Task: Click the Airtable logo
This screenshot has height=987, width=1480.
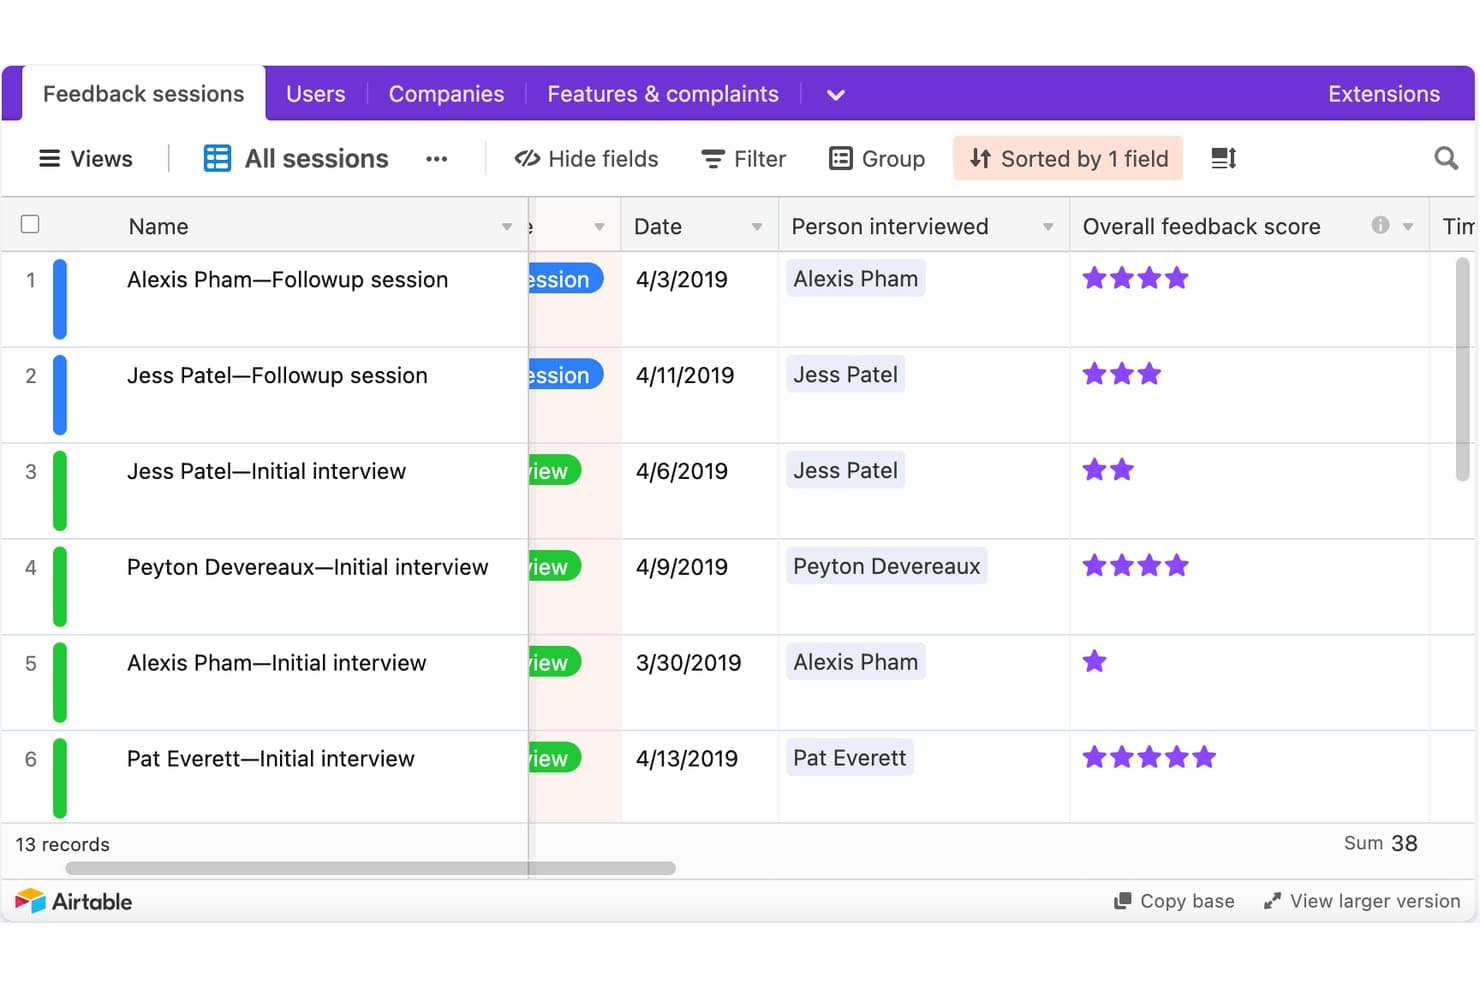Action: (74, 901)
